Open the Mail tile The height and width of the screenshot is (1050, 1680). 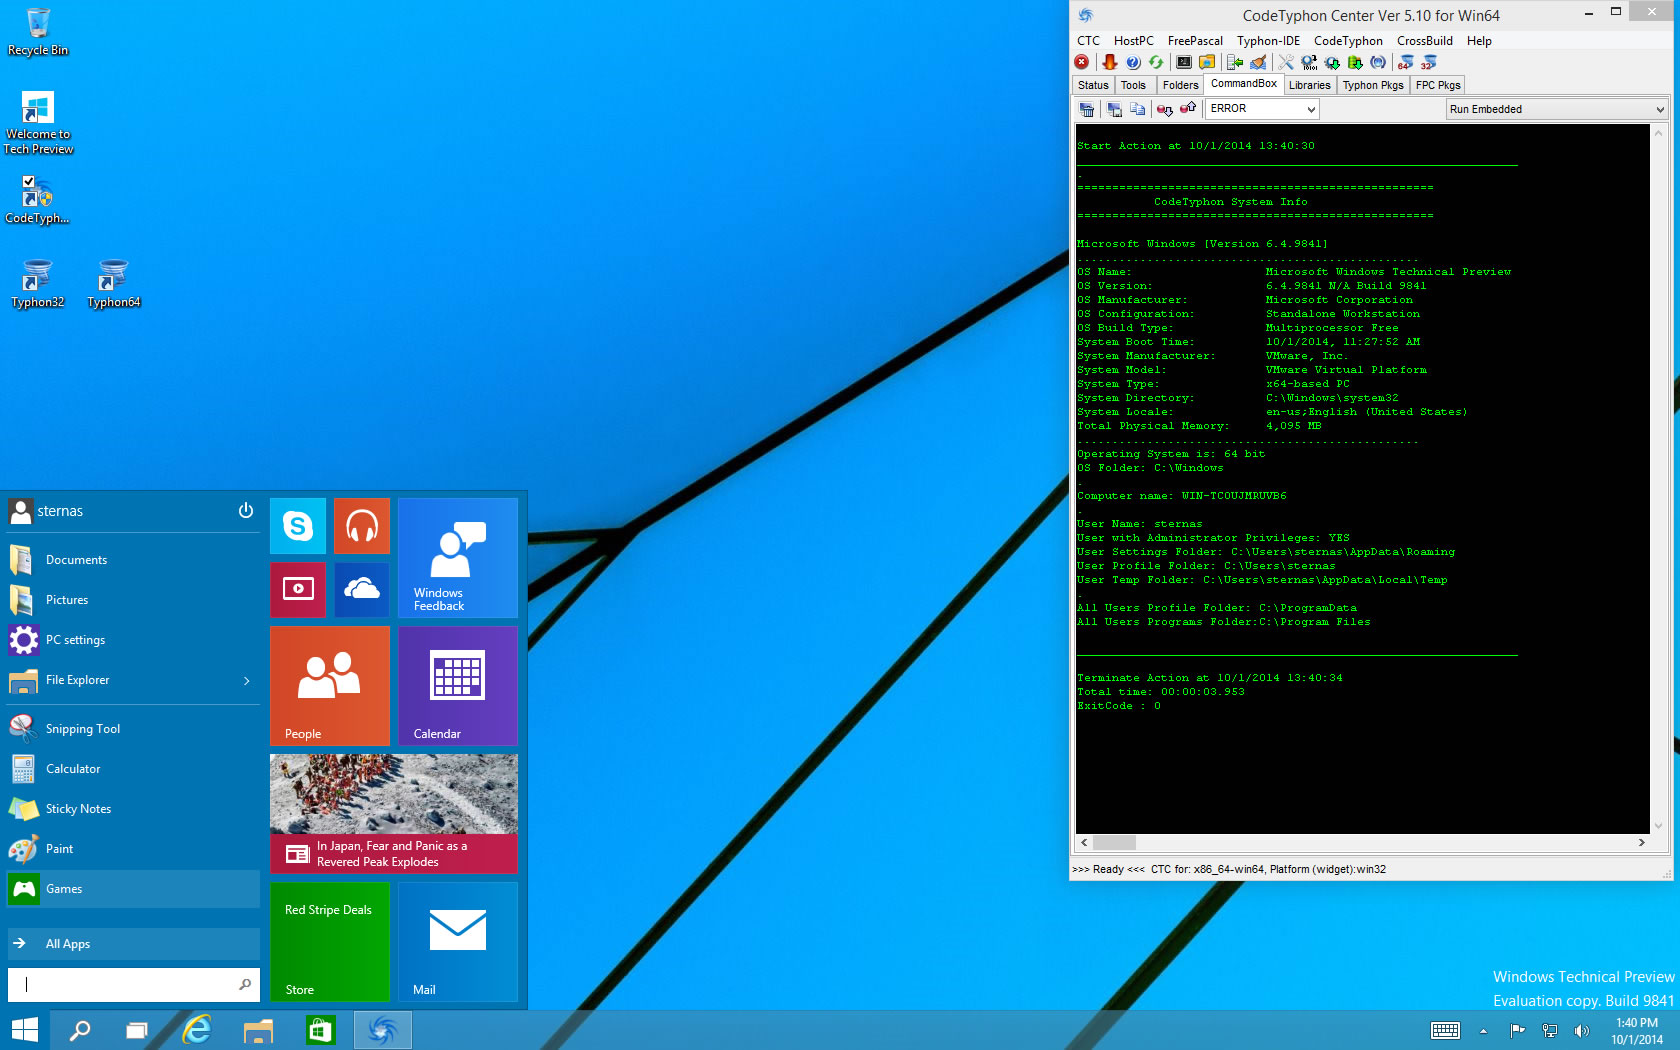[x=458, y=942]
